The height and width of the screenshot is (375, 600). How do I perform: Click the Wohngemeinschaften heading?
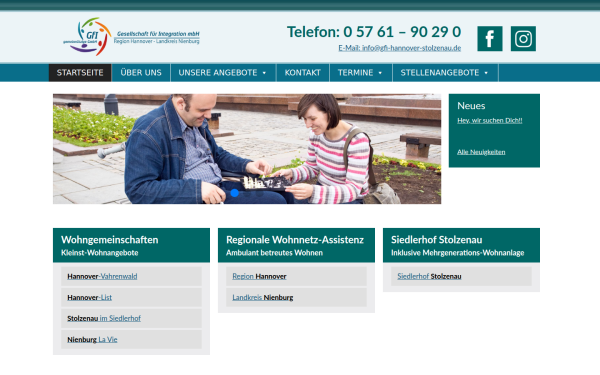pyautogui.click(x=109, y=240)
